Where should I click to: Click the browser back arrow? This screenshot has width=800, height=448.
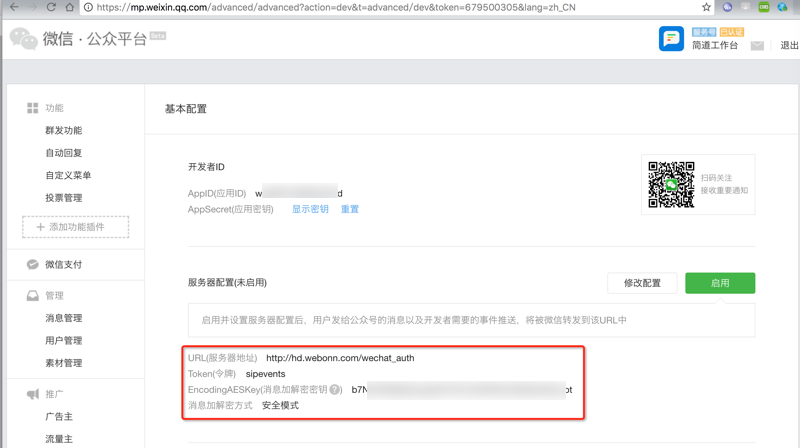[x=14, y=7]
